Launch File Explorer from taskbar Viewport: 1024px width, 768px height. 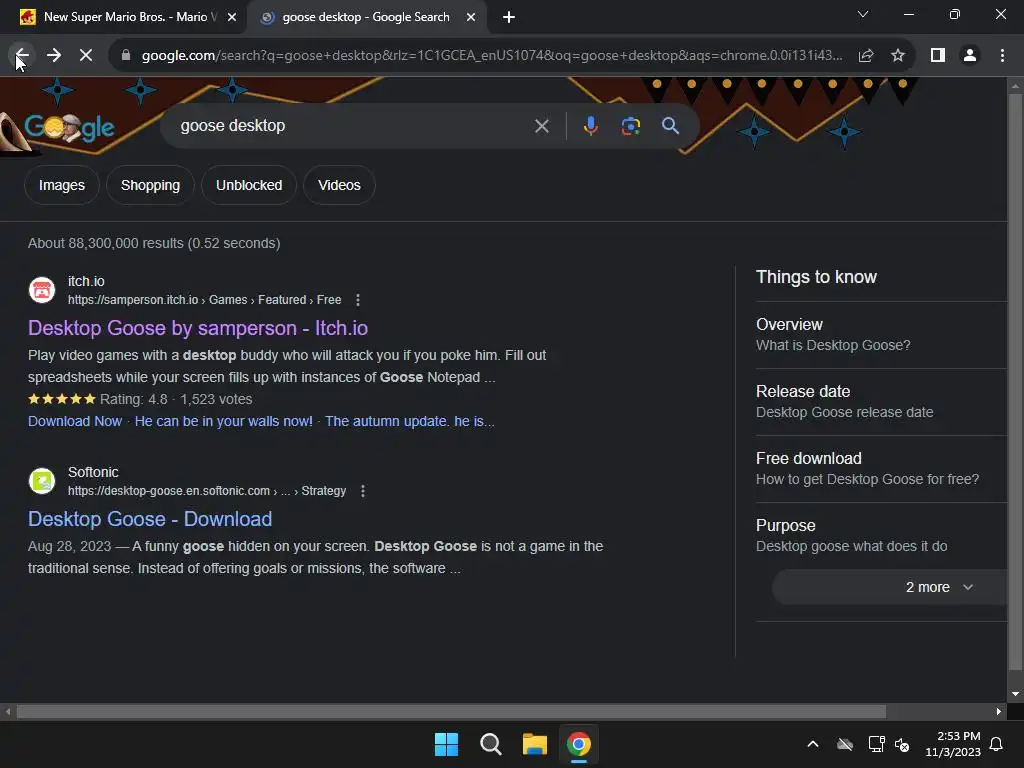coord(535,744)
